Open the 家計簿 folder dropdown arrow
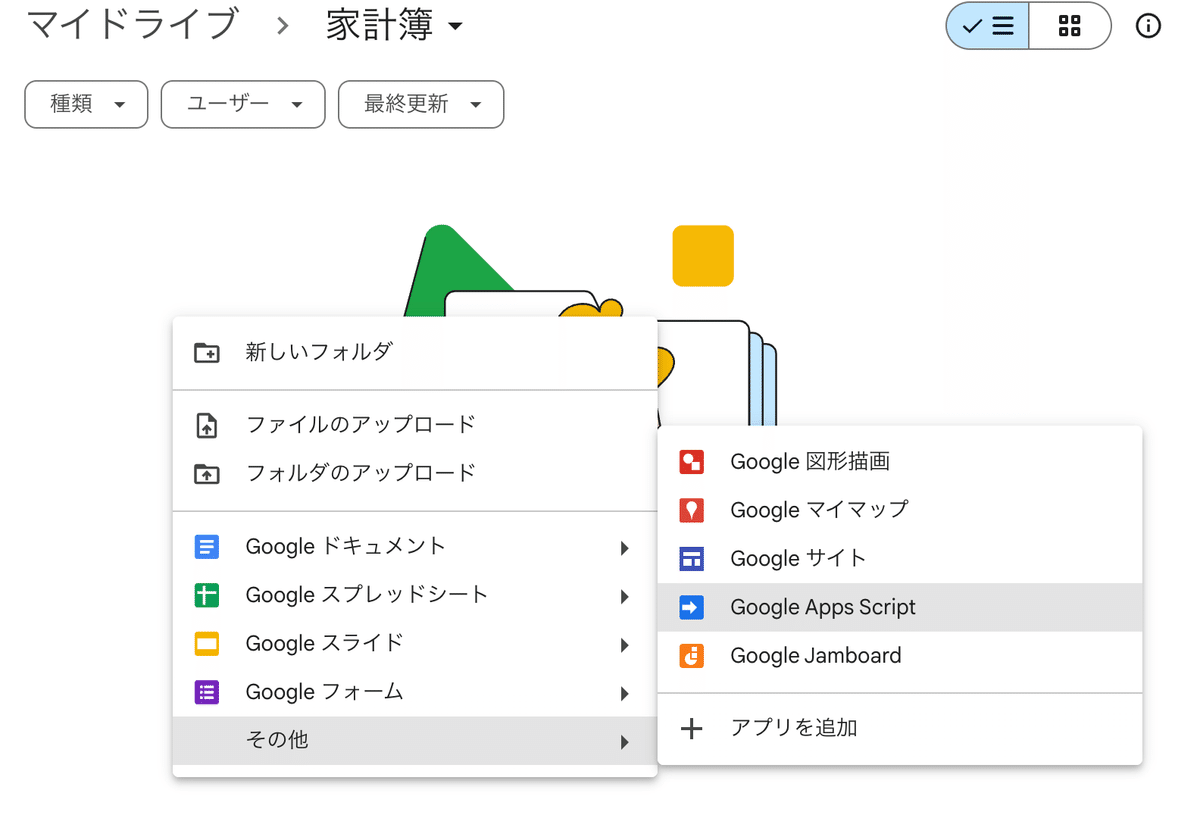Screen dimensions: 1200x830 (456, 27)
